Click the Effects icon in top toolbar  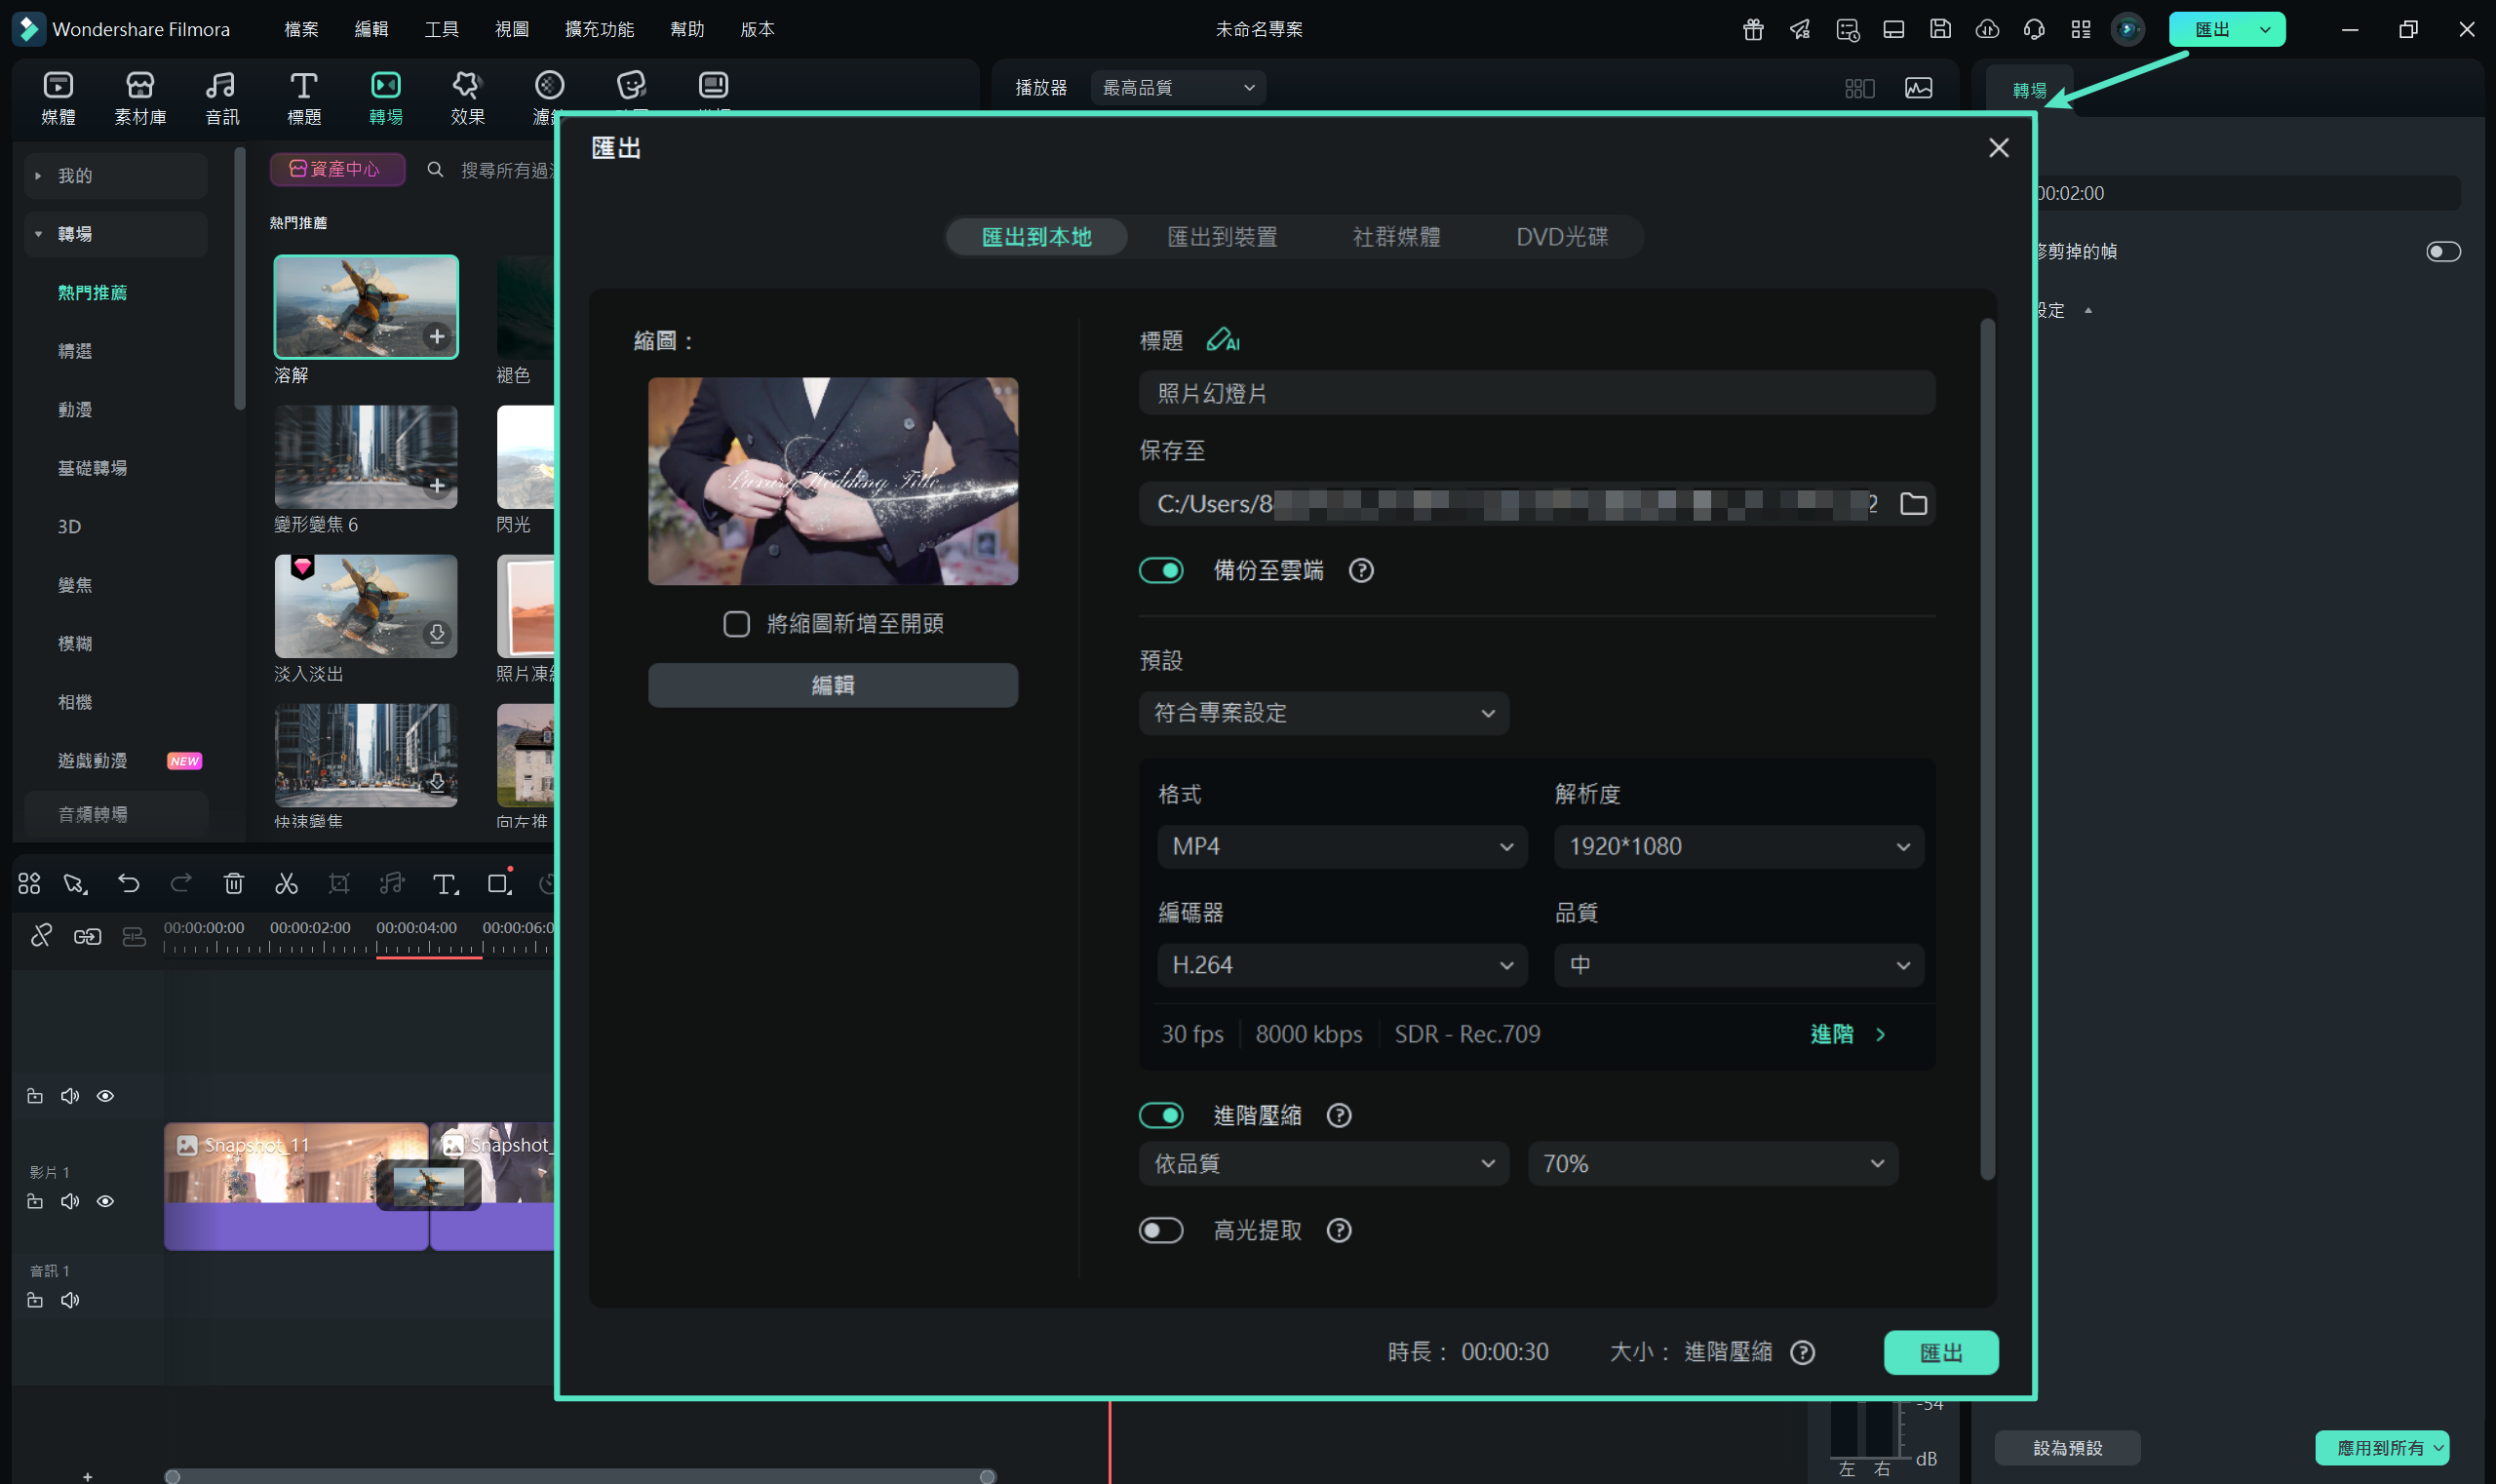coord(467,98)
